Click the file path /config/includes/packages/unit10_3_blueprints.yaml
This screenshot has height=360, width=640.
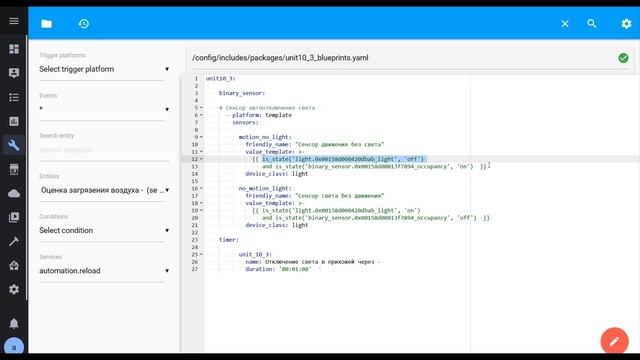click(280, 58)
